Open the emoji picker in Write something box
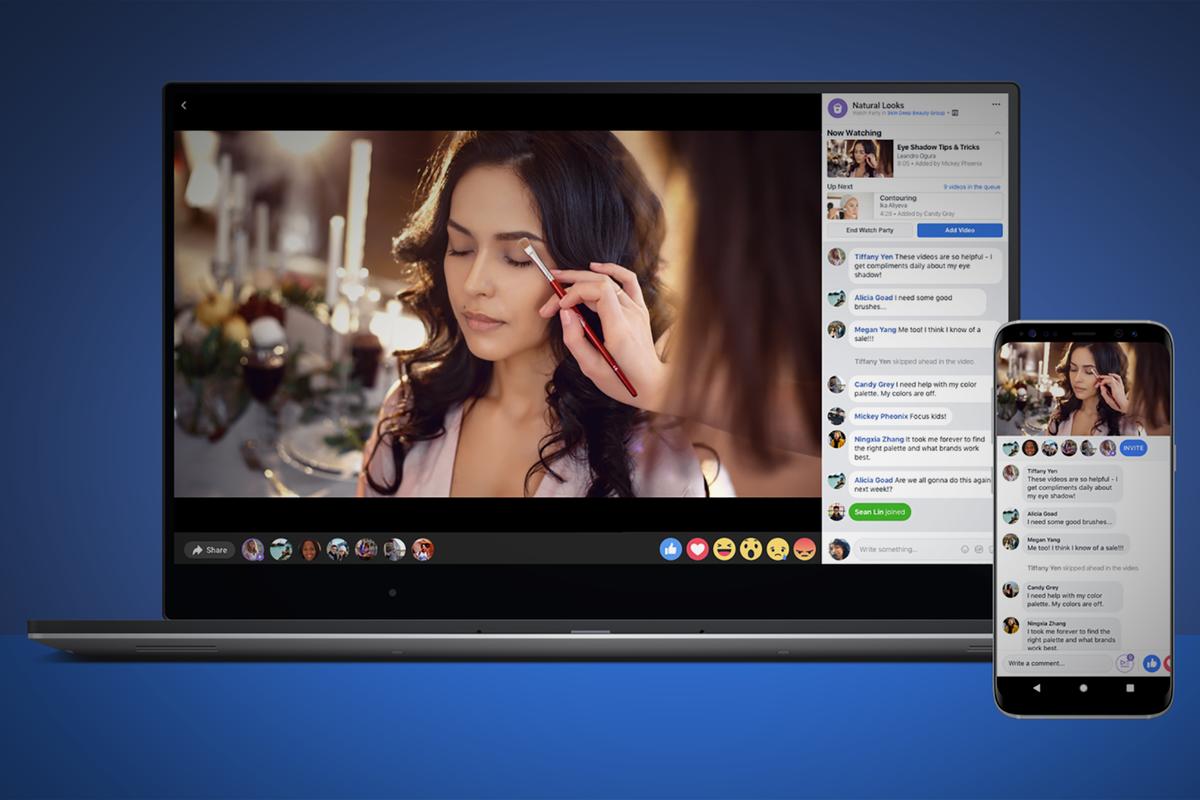Screen dimensions: 1200x800 click(965, 549)
